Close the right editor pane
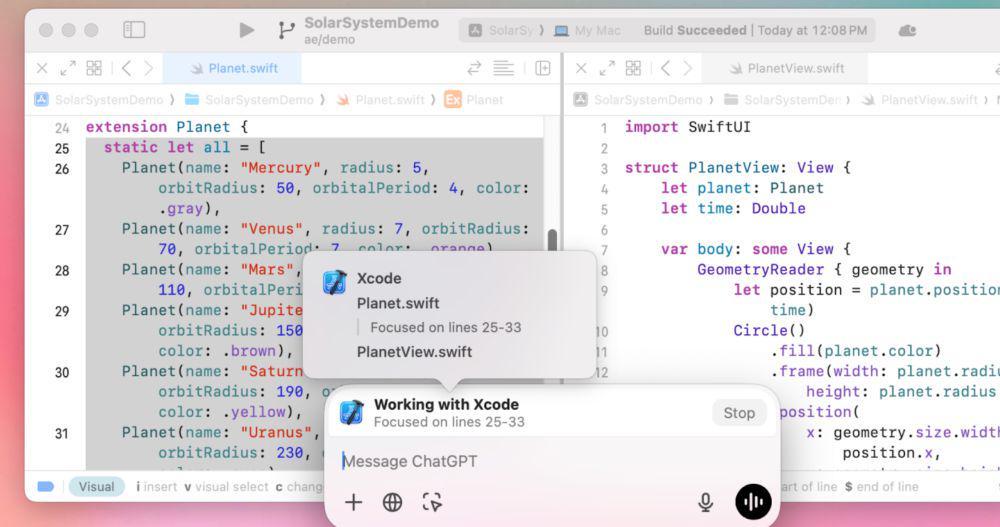The height and width of the screenshot is (527, 1000). coord(581,68)
